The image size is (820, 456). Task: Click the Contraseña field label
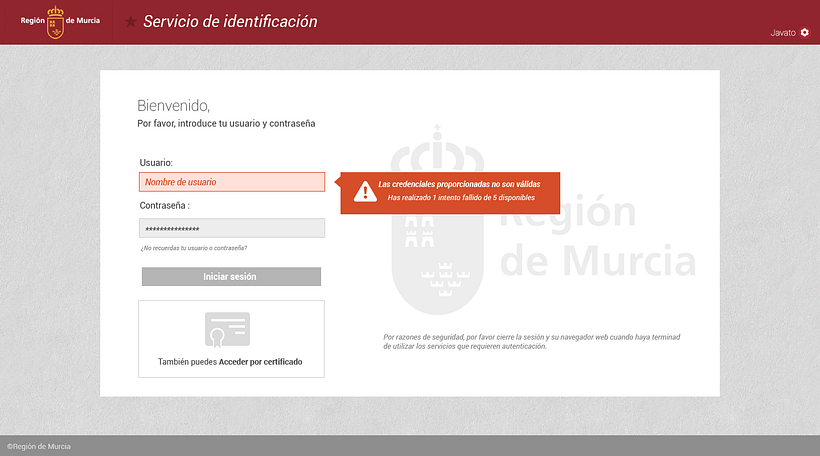point(165,206)
